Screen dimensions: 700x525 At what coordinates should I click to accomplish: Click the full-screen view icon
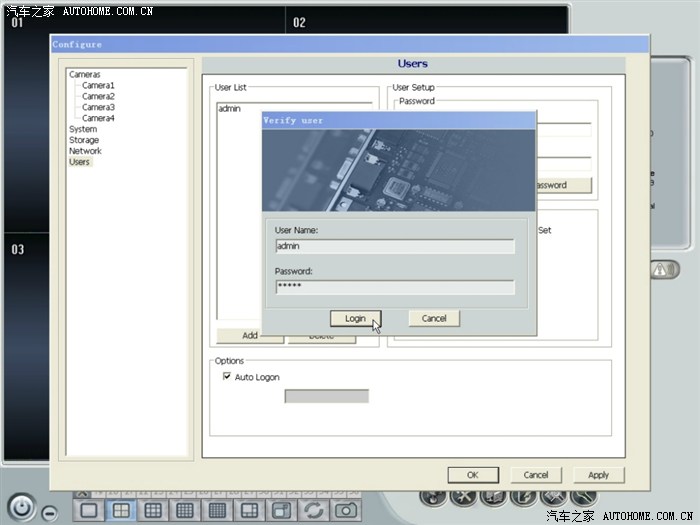pos(281,510)
